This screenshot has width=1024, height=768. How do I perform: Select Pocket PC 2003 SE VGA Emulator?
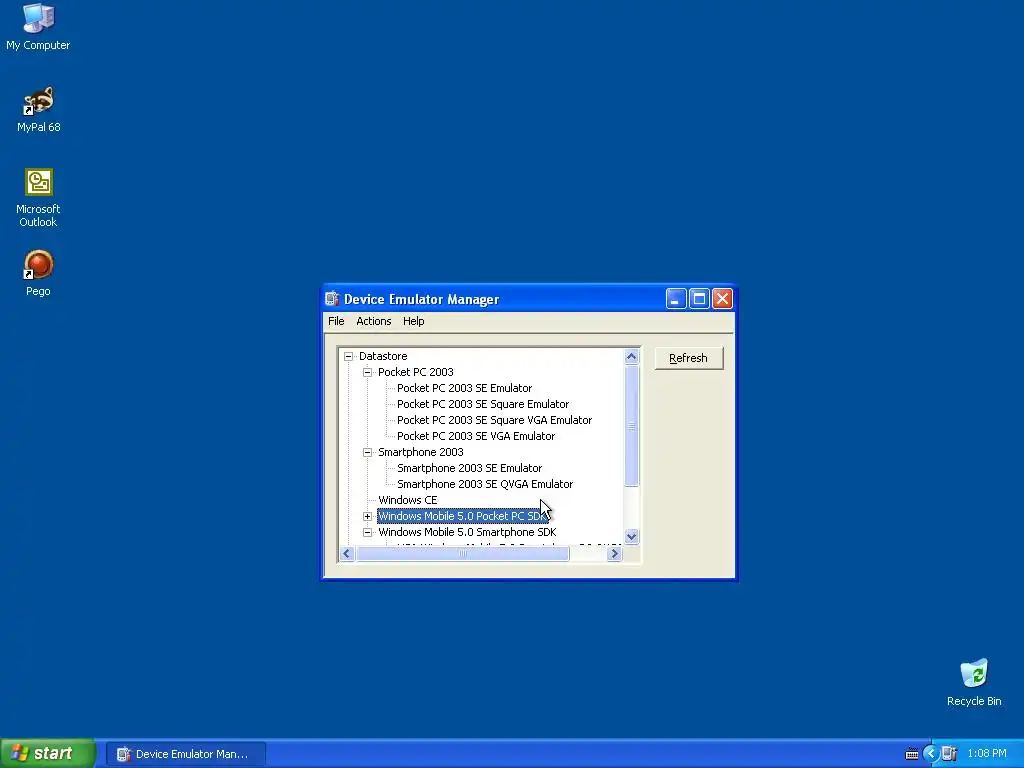point(475,436)
